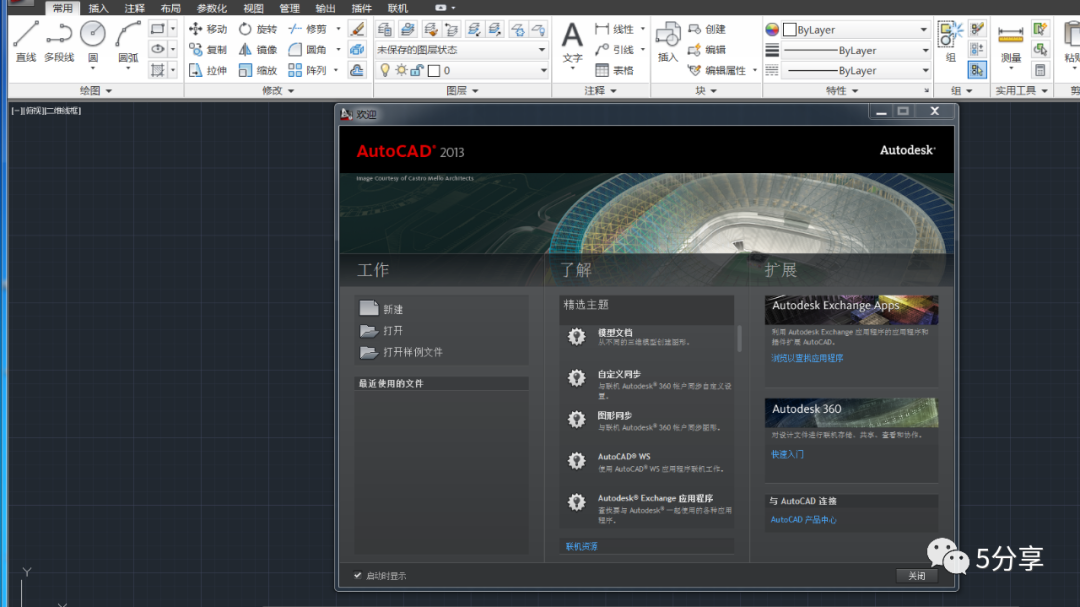Activate the 旋转 rotate tool

tap(258, 29)
